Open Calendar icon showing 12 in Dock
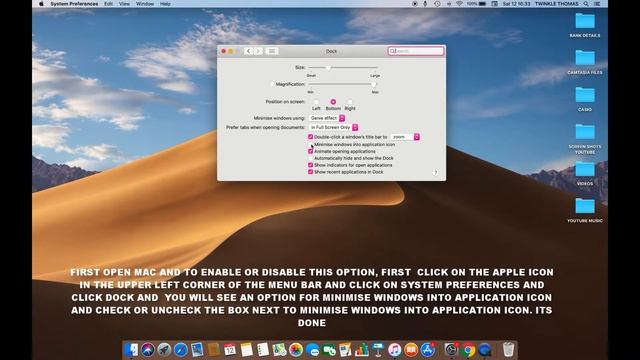This screenshot has width=640, height=360. [230, 350]
